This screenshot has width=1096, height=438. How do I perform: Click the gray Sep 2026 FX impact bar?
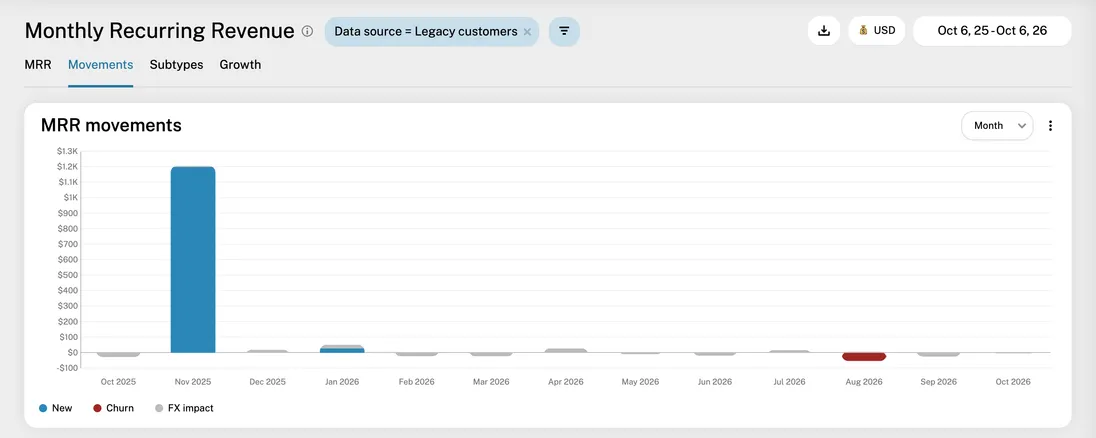(938, 354)
